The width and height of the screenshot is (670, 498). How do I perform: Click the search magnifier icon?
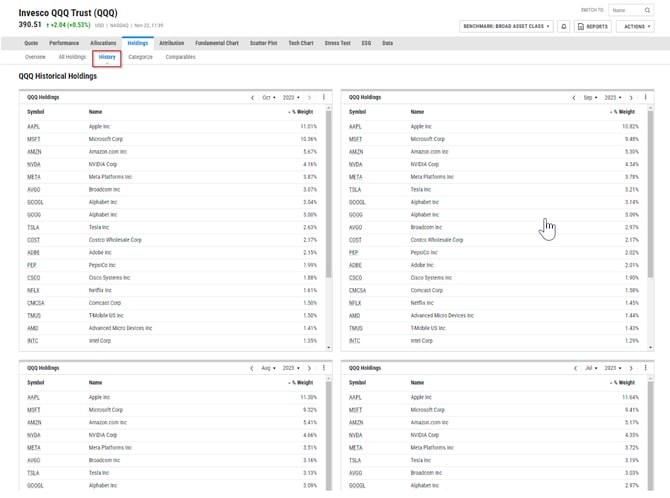[647, 10]
